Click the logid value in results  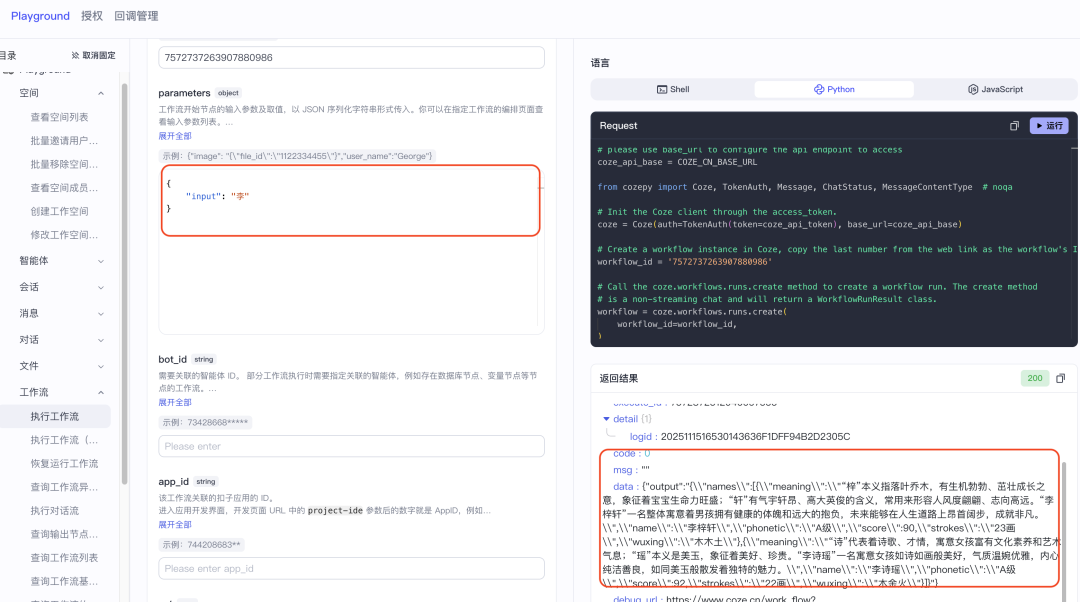(755, 437)
